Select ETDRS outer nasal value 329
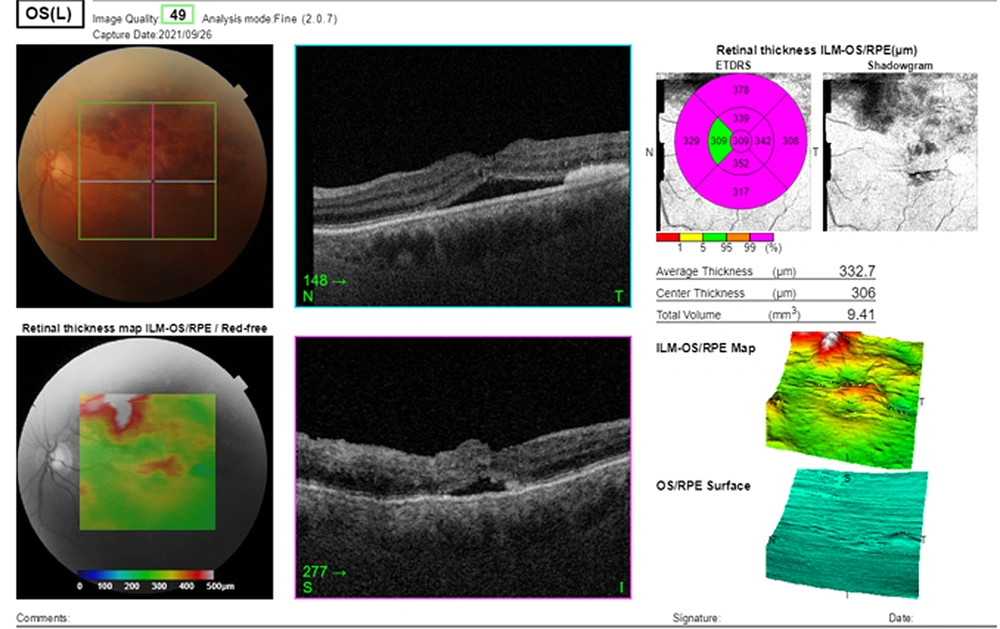The height and width of the screenshot is (629, 1000). (x=691, y=141)
